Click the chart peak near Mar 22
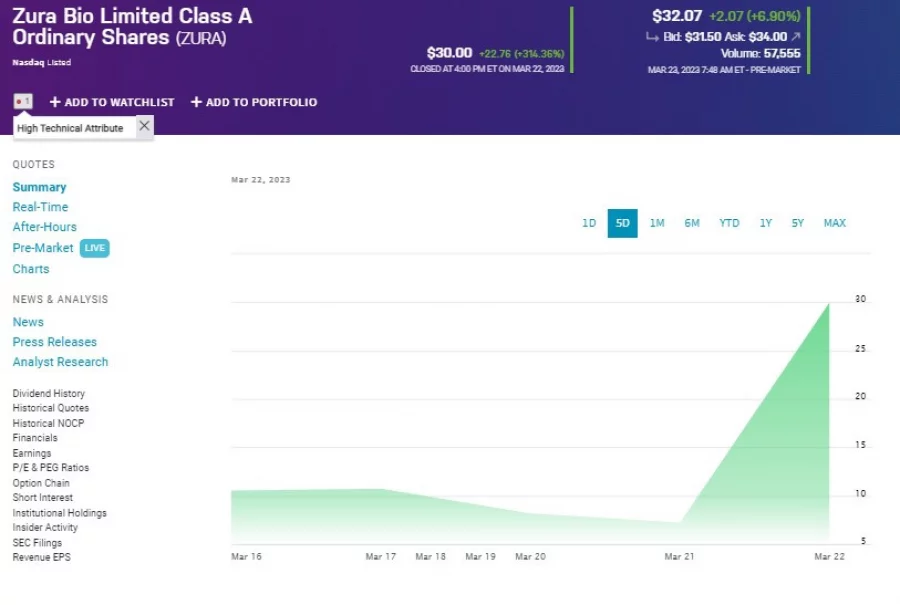This screenshot has width=900, height=605. [828, 306]
